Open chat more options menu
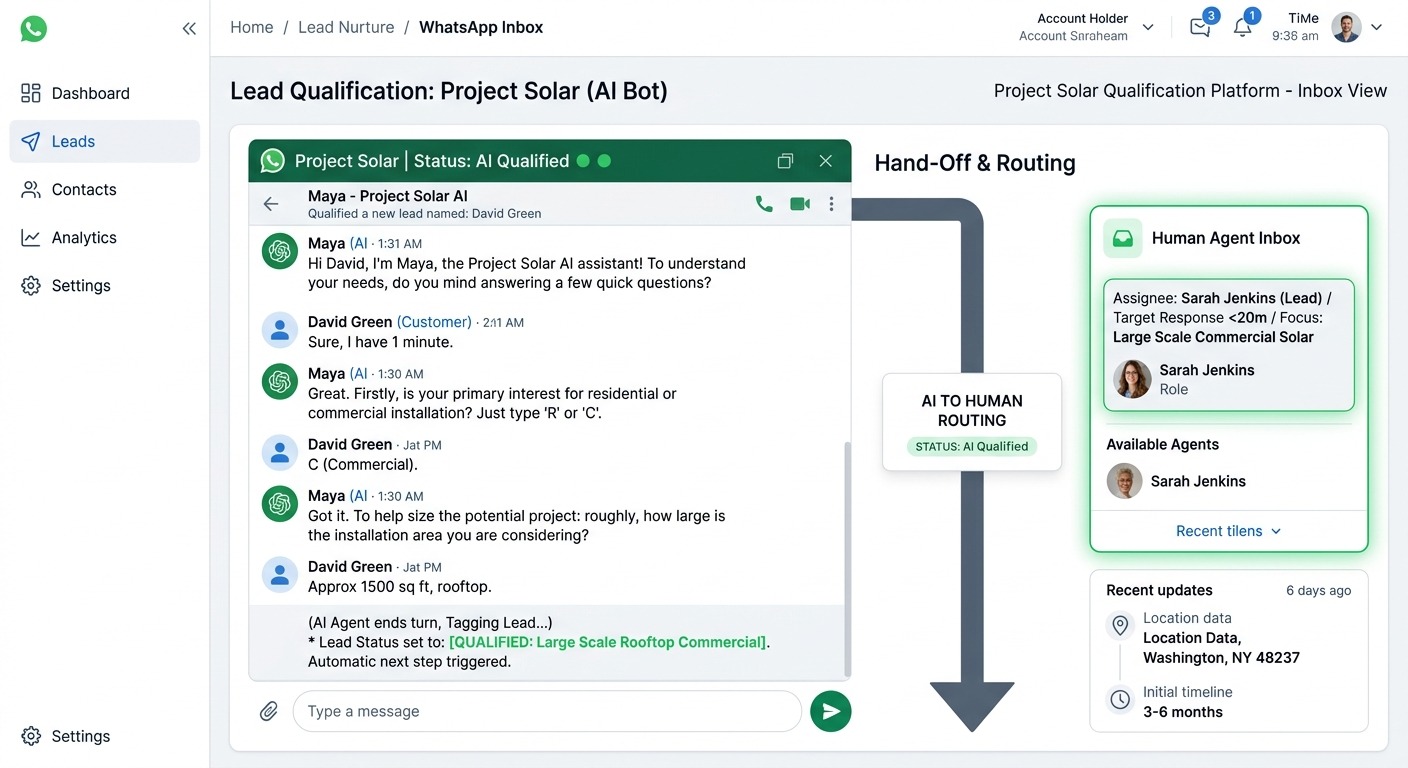Viewport: 1408px width, 768px height. point(831,204)
